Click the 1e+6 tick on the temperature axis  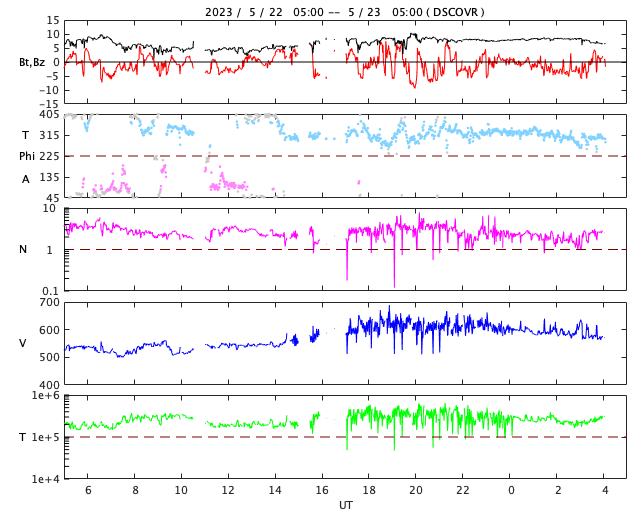(x=44, y=396)
